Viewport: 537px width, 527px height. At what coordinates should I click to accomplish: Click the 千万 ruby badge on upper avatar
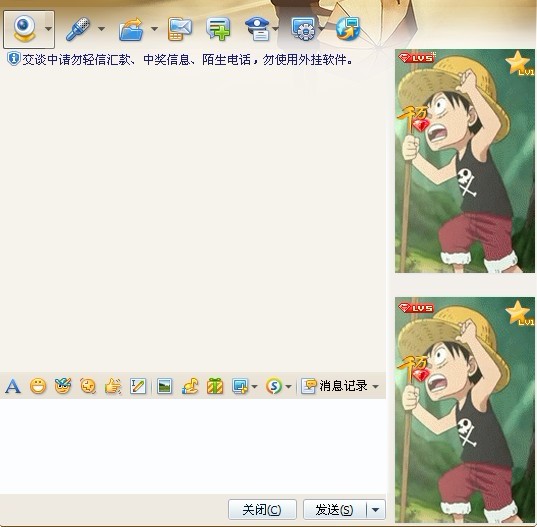(414, 119)
